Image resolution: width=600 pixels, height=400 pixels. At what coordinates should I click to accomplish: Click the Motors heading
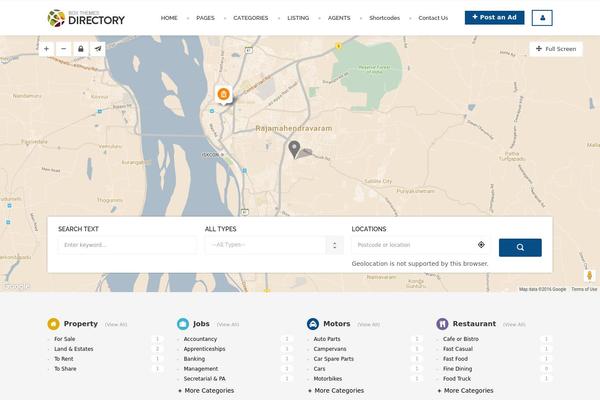(x=337, y=323)
